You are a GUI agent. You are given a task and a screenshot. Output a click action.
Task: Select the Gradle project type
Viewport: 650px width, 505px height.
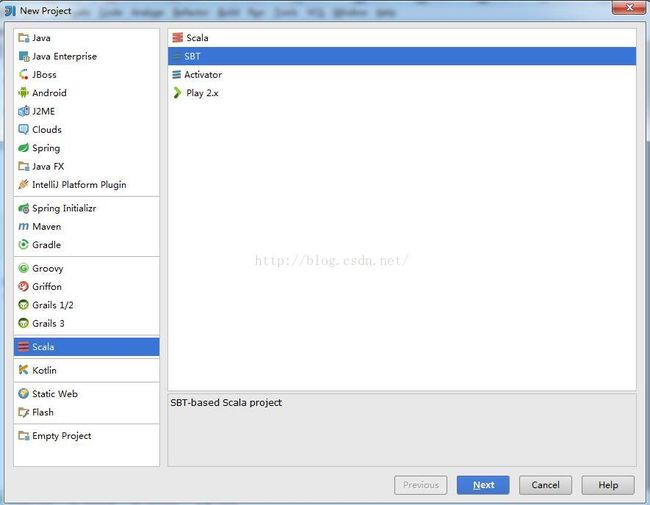86,245
